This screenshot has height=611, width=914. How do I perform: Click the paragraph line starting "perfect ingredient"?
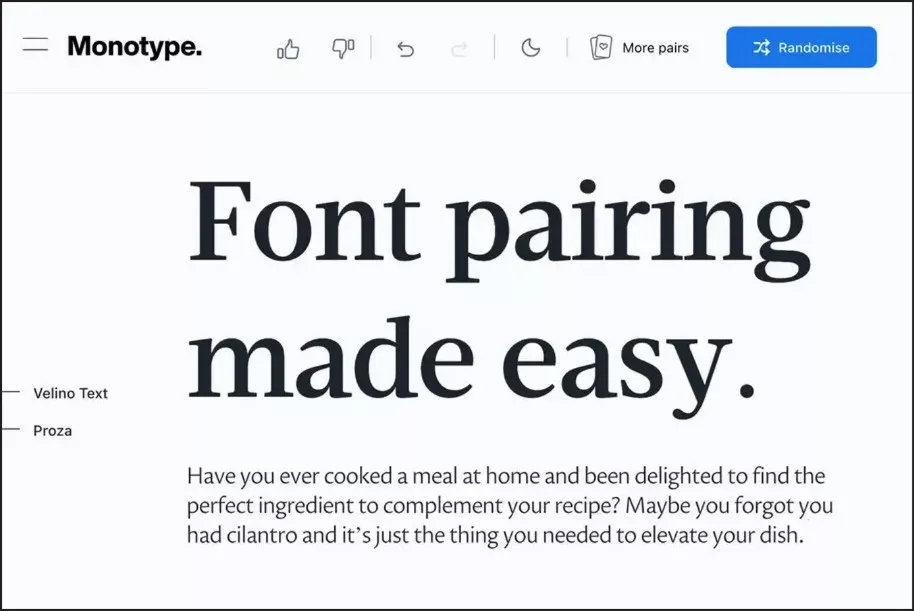click(x=509, y=506)
